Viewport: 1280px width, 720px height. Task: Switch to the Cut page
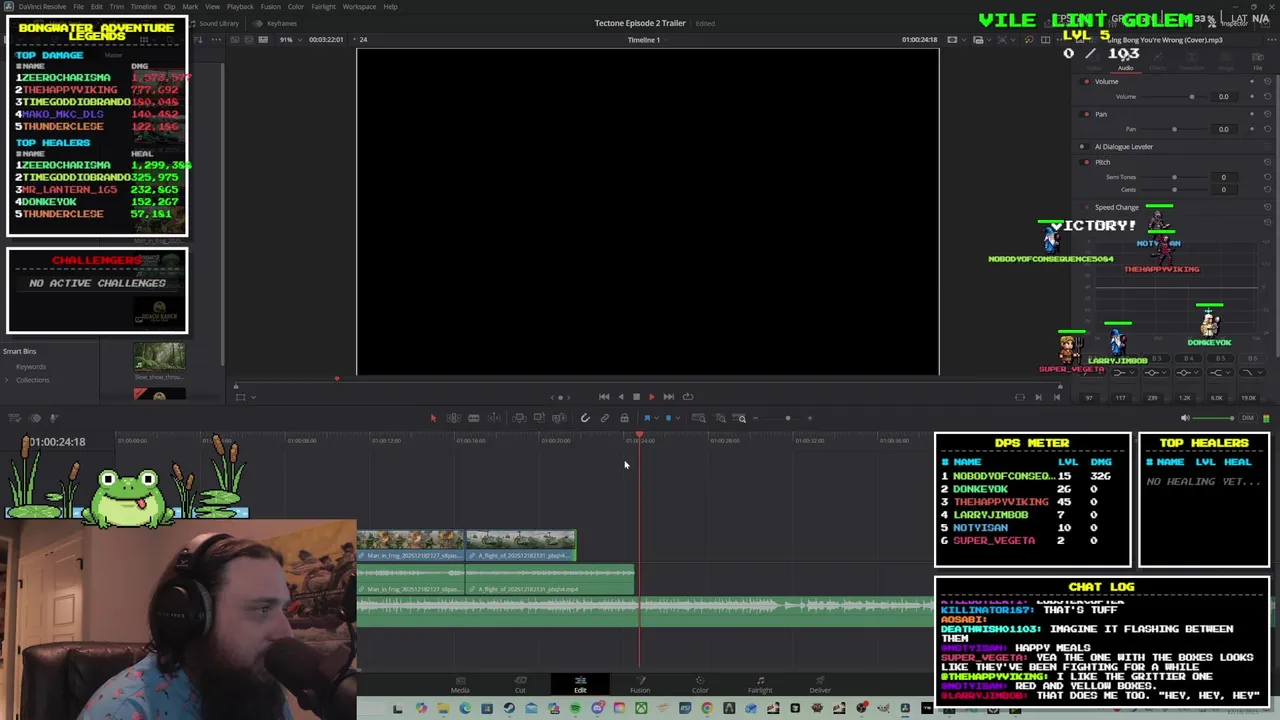(520, 684)
